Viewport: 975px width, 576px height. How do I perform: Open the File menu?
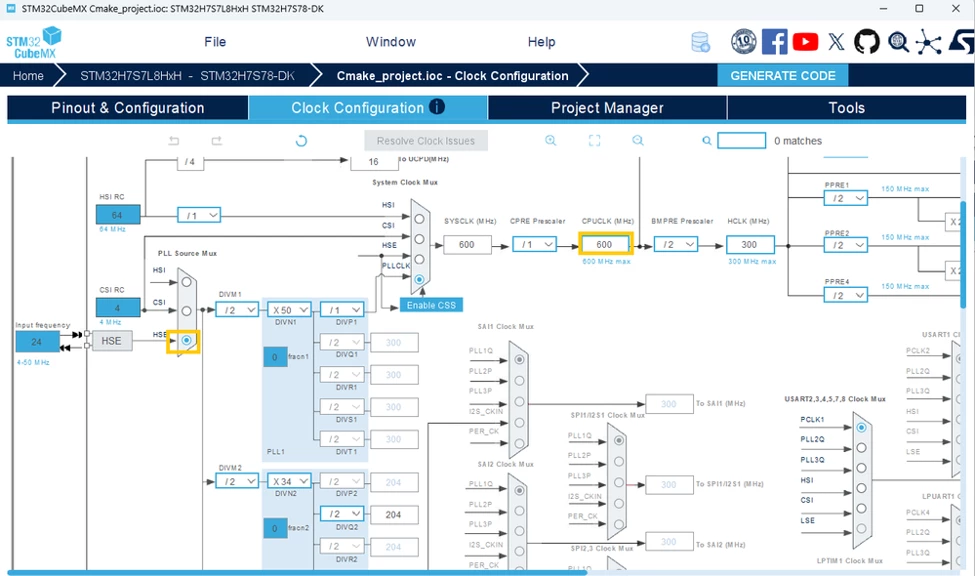coord(215,42)
